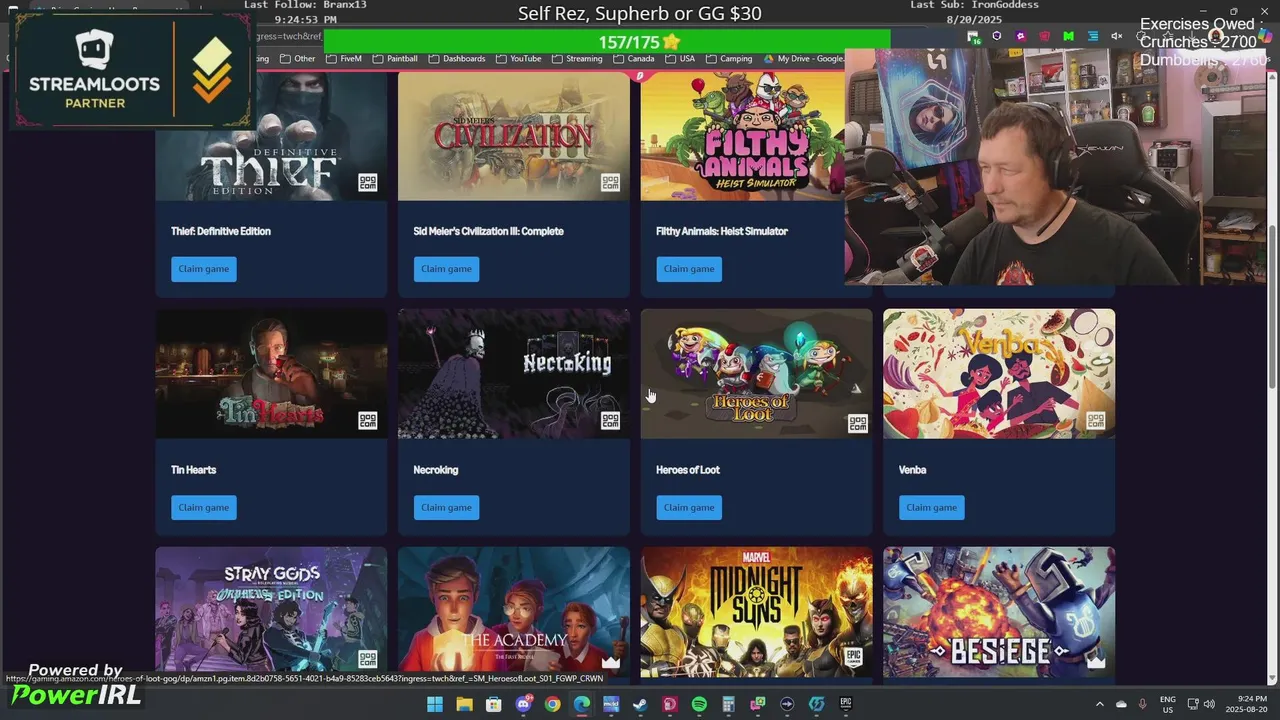
Task: Open the Dashboards bookmarks folder
Action: pyautogui.click(x=458, y=59)
